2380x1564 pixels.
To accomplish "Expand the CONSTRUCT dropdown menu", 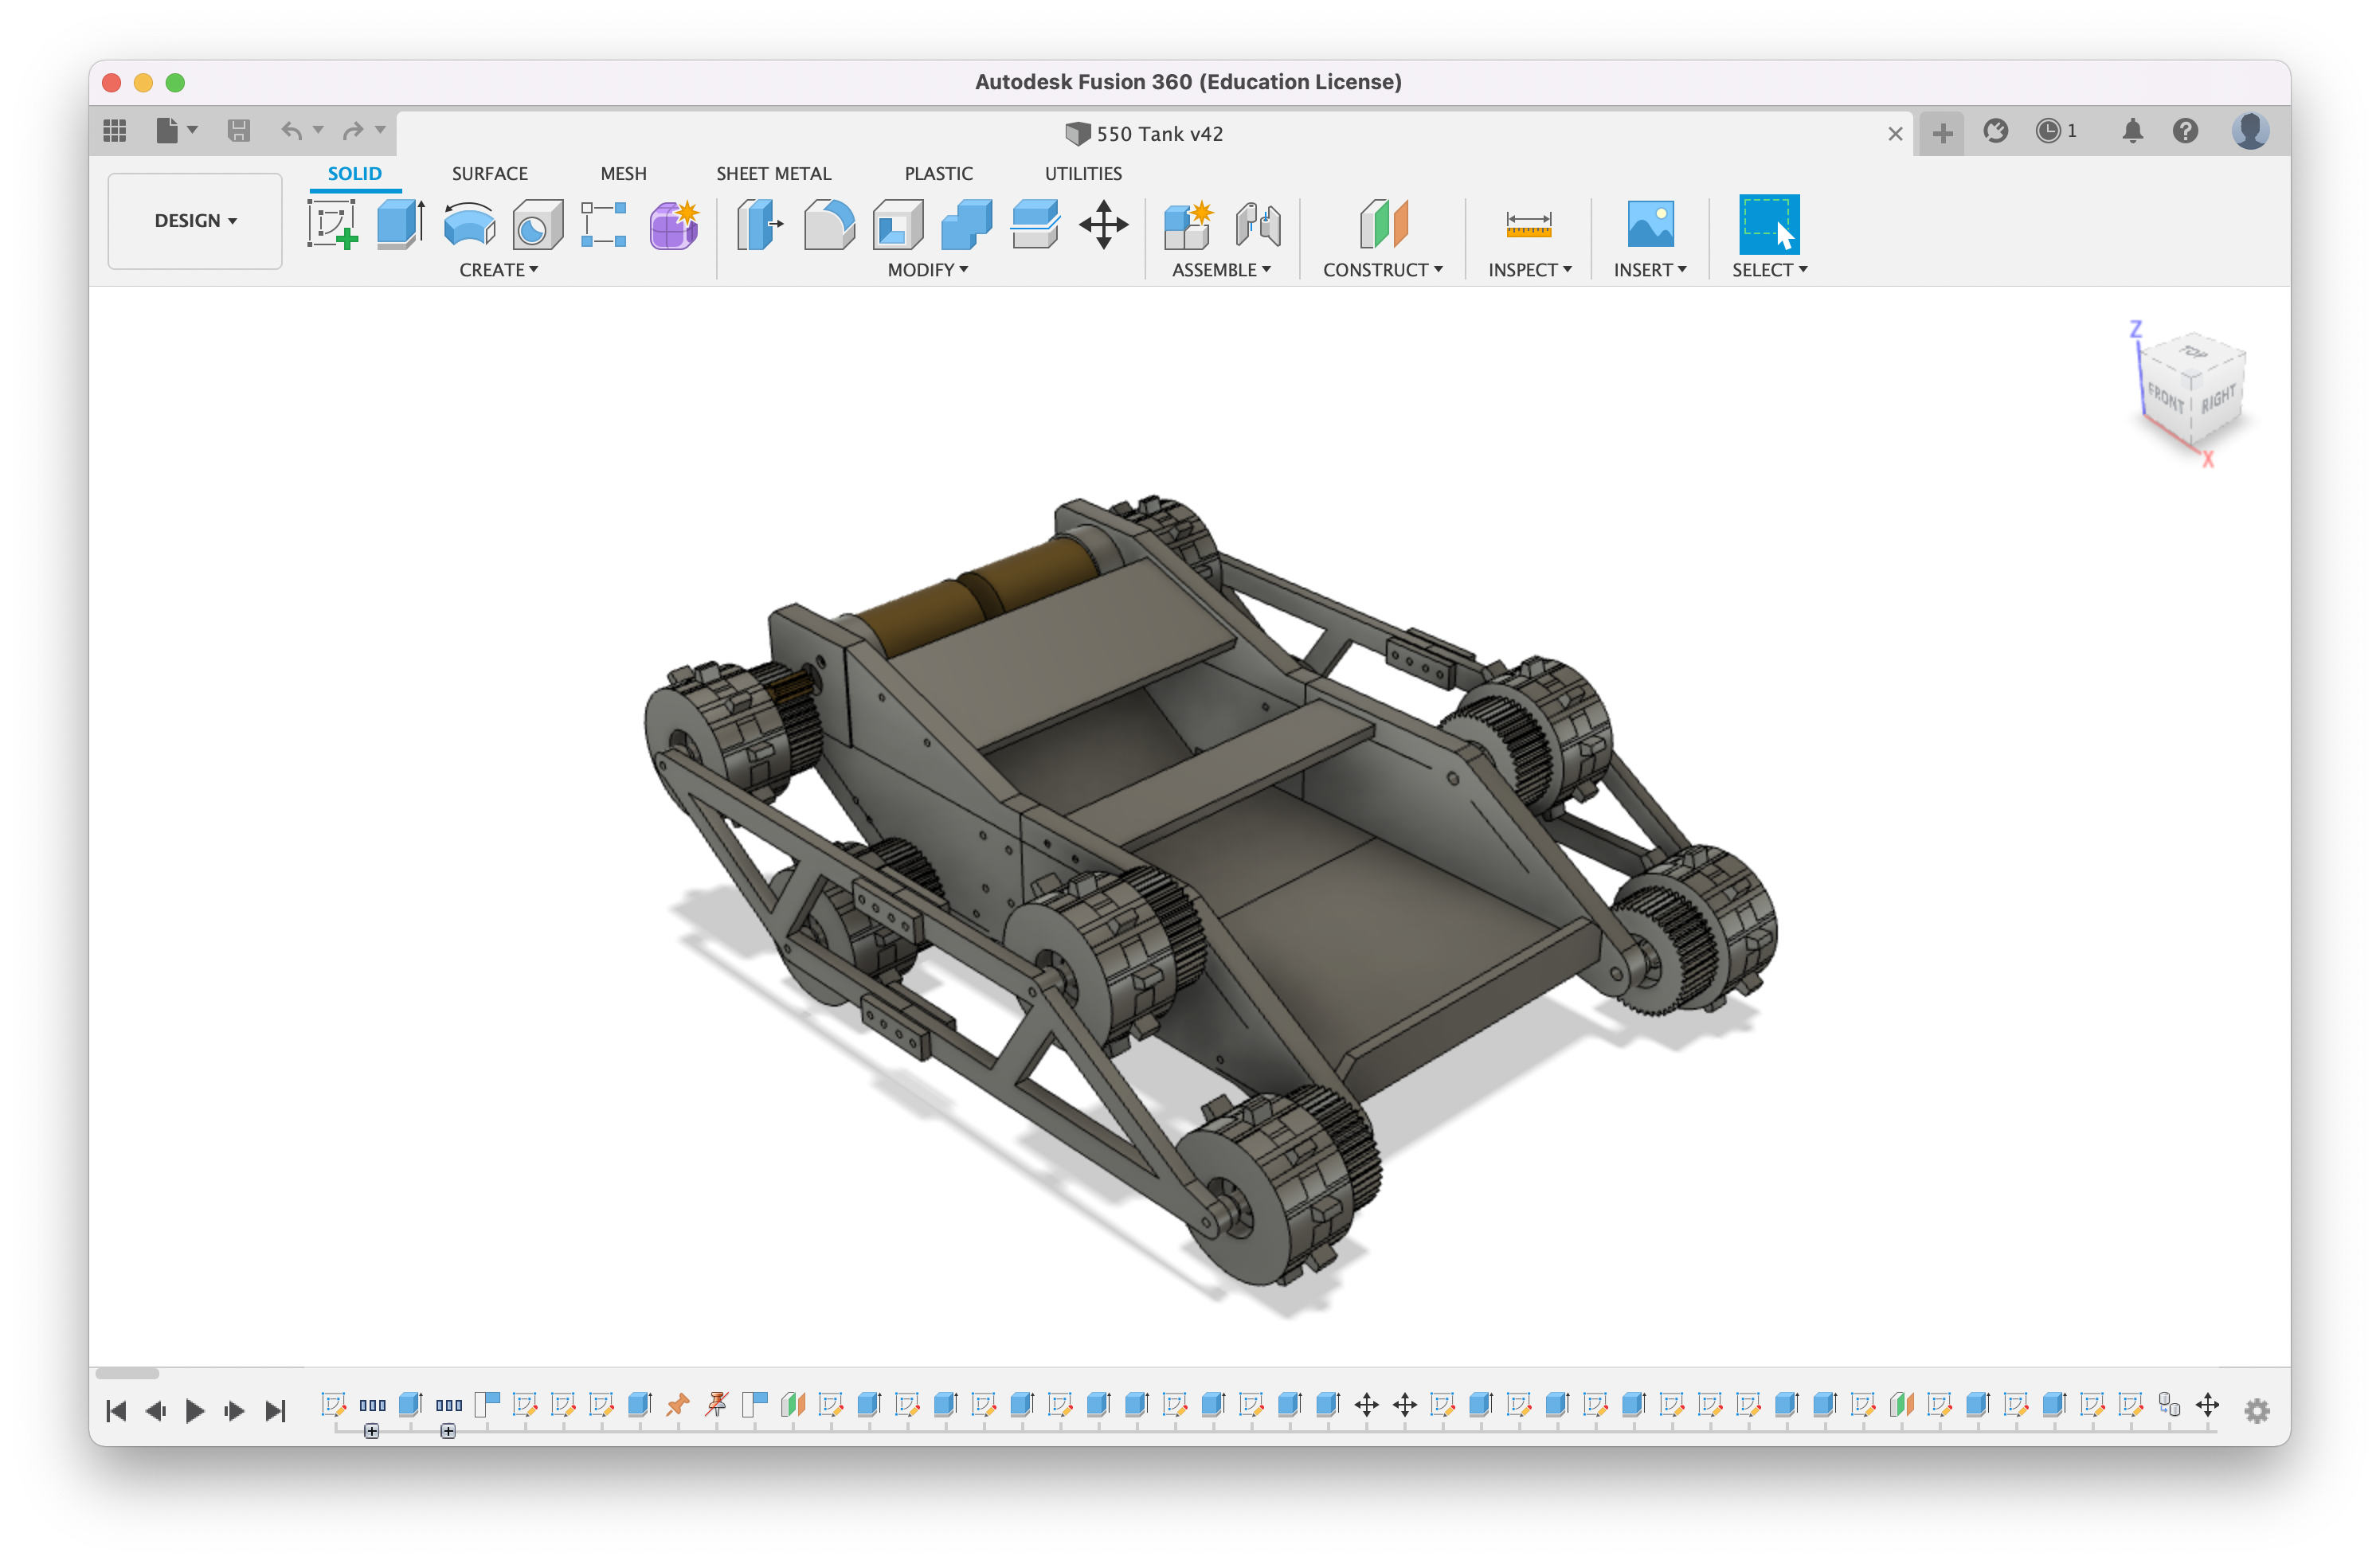I will click(x=1382, y=270).
